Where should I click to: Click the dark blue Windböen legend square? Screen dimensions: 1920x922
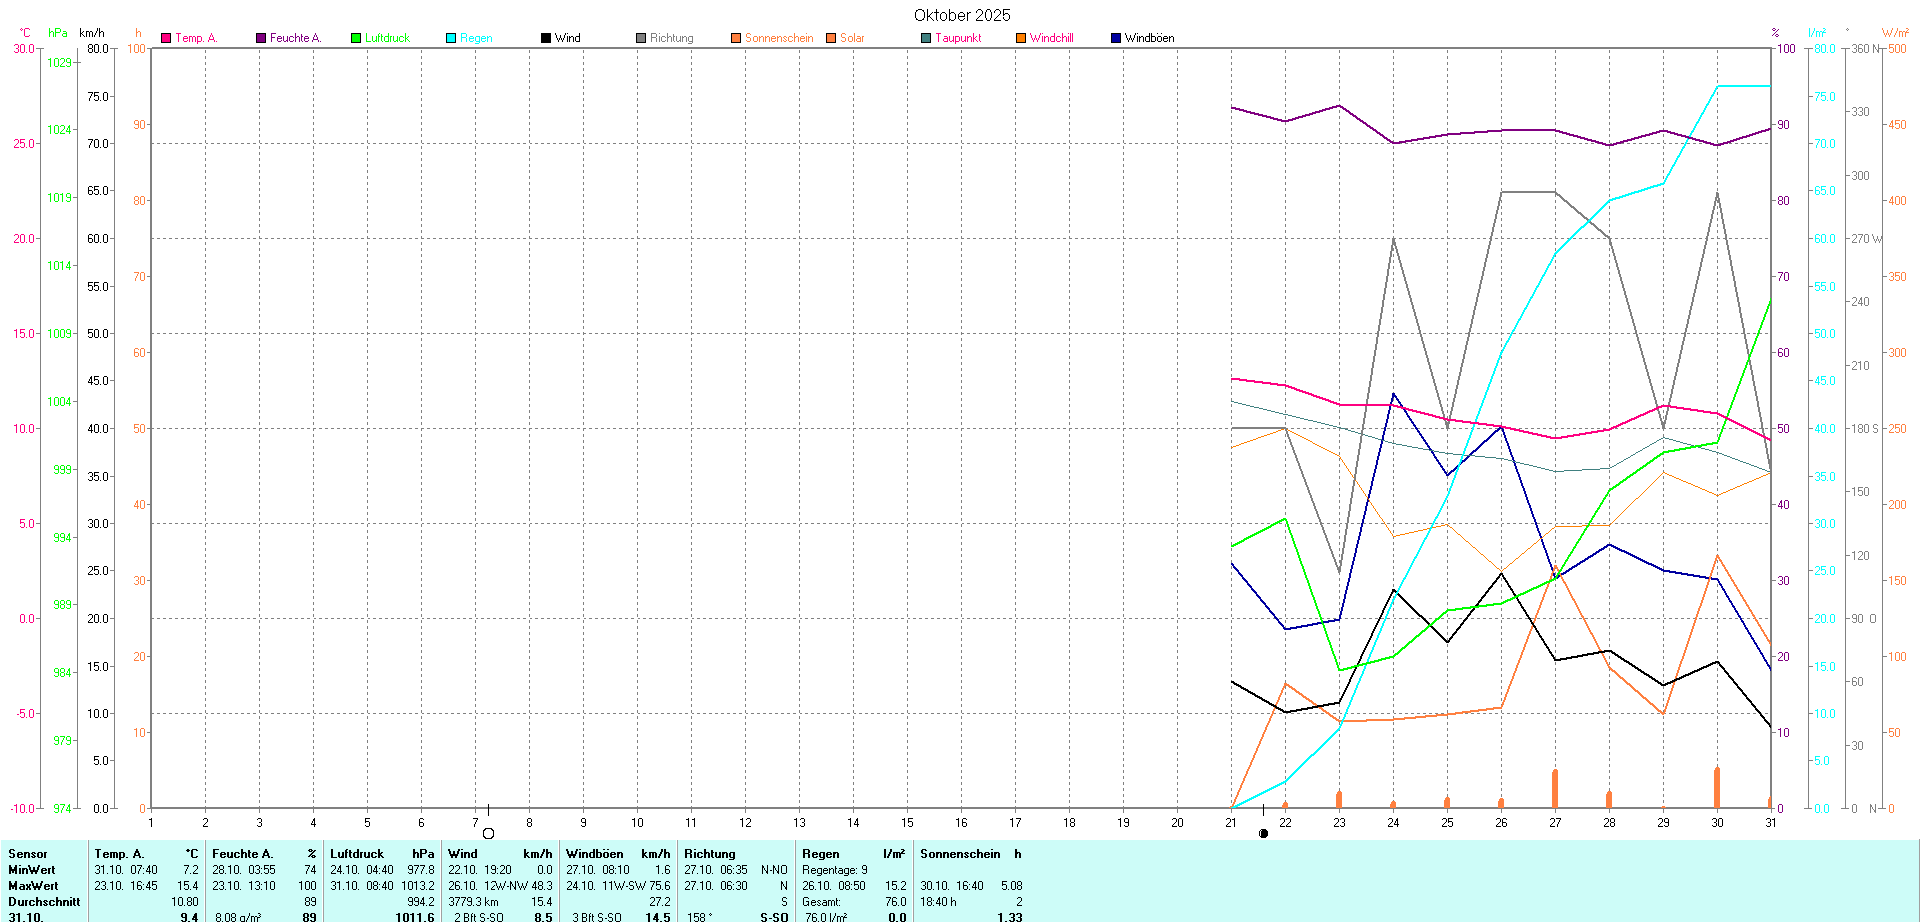point(1116,38)
